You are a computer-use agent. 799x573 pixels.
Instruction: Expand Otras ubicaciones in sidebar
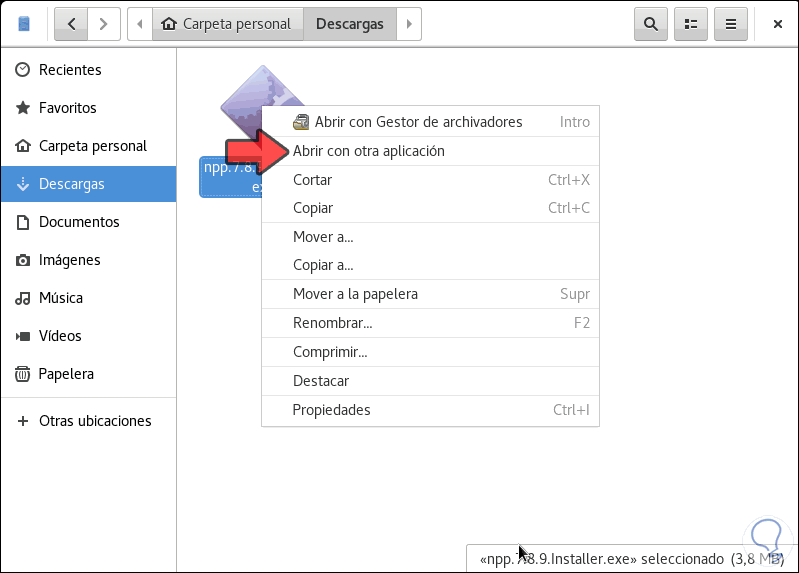(x=94, y=421)
